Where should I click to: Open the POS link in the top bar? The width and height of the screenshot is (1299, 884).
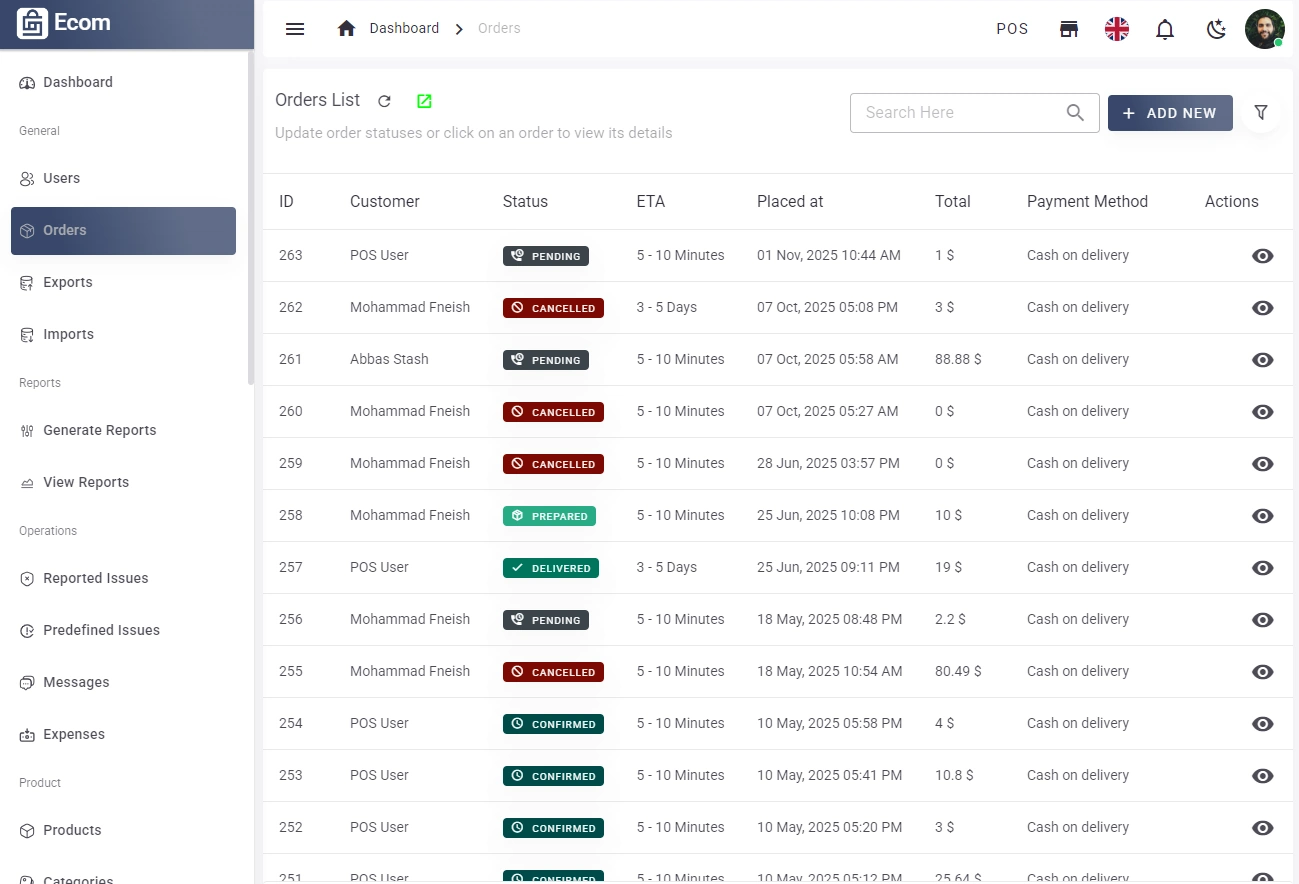coord(1012,29)
